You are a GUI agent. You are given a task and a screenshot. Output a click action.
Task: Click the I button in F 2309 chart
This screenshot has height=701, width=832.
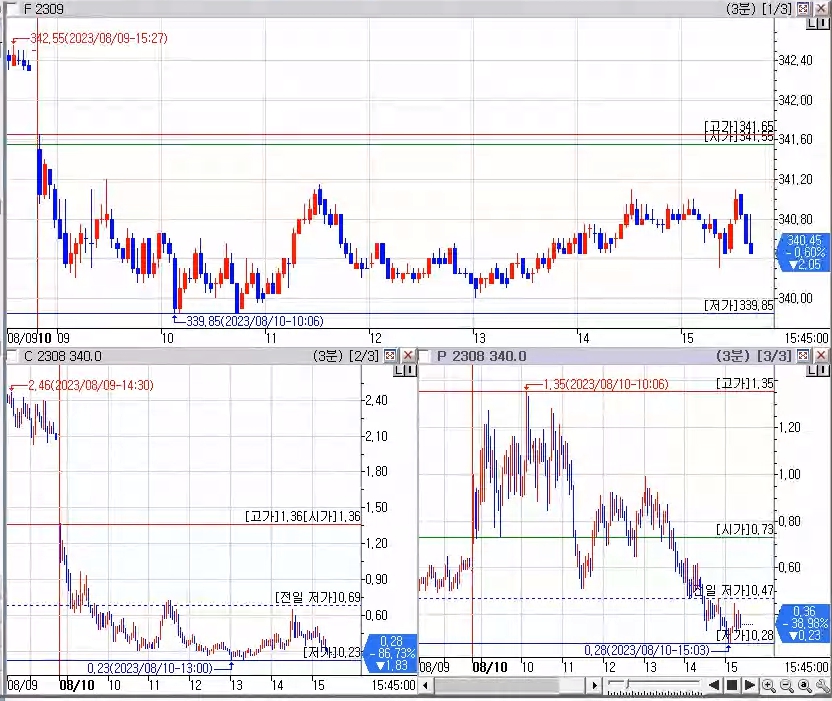pos(822,23)
